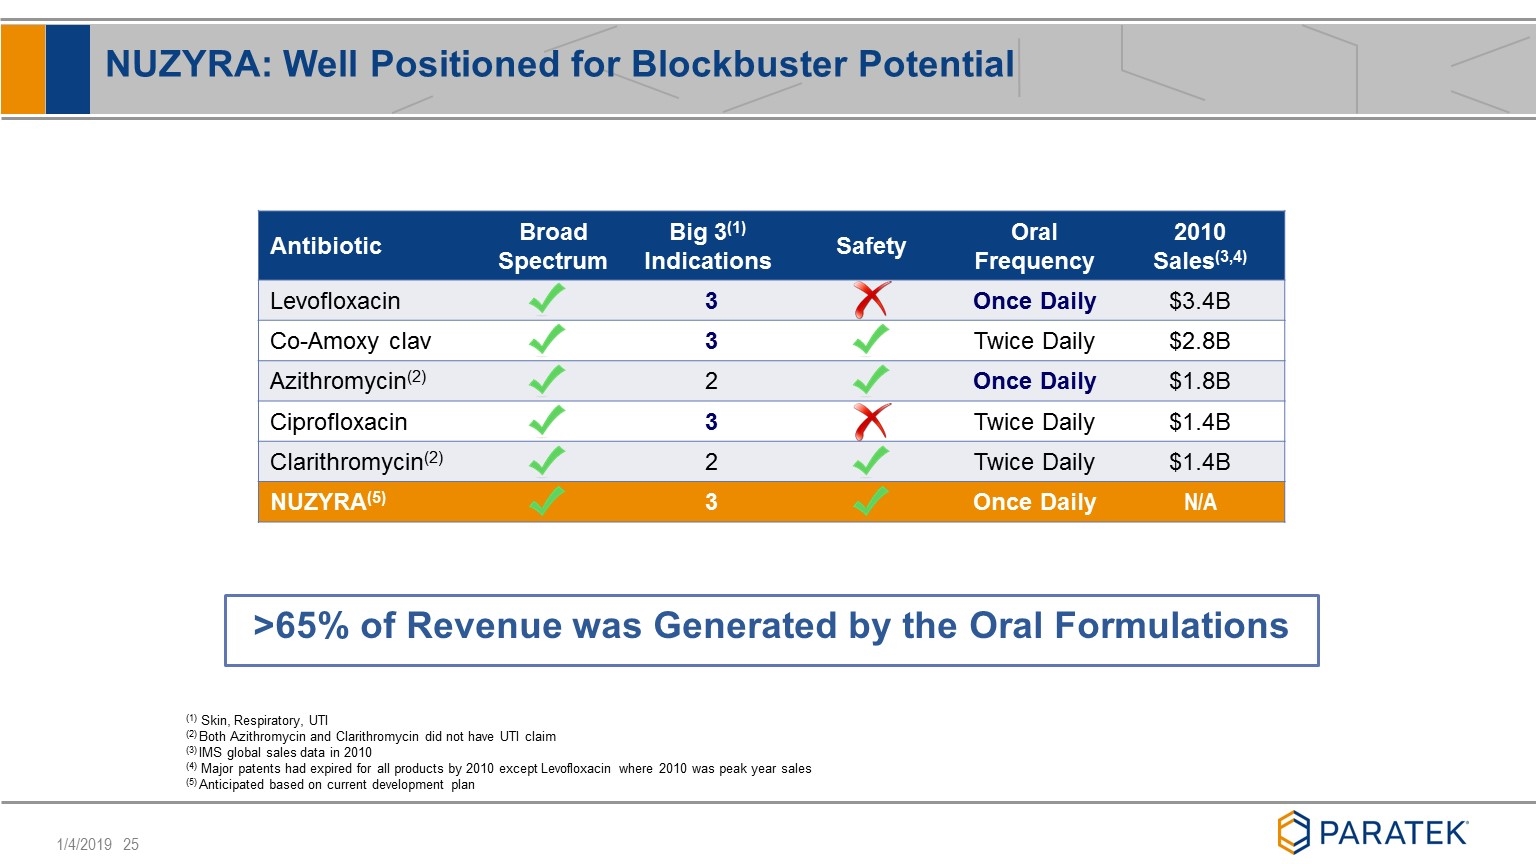Click the $2.8B sales value
Screen dimensions: 1536x864
1200,341
